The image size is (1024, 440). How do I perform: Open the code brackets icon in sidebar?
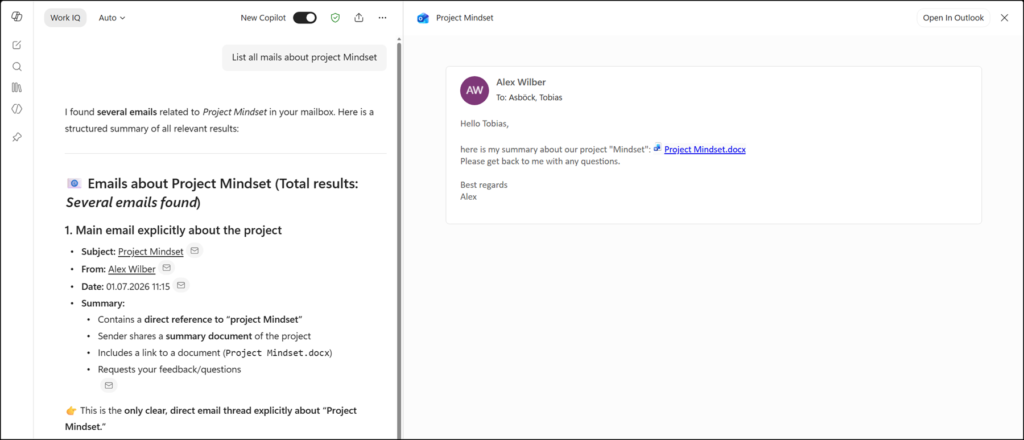click(x=17, y=108)
